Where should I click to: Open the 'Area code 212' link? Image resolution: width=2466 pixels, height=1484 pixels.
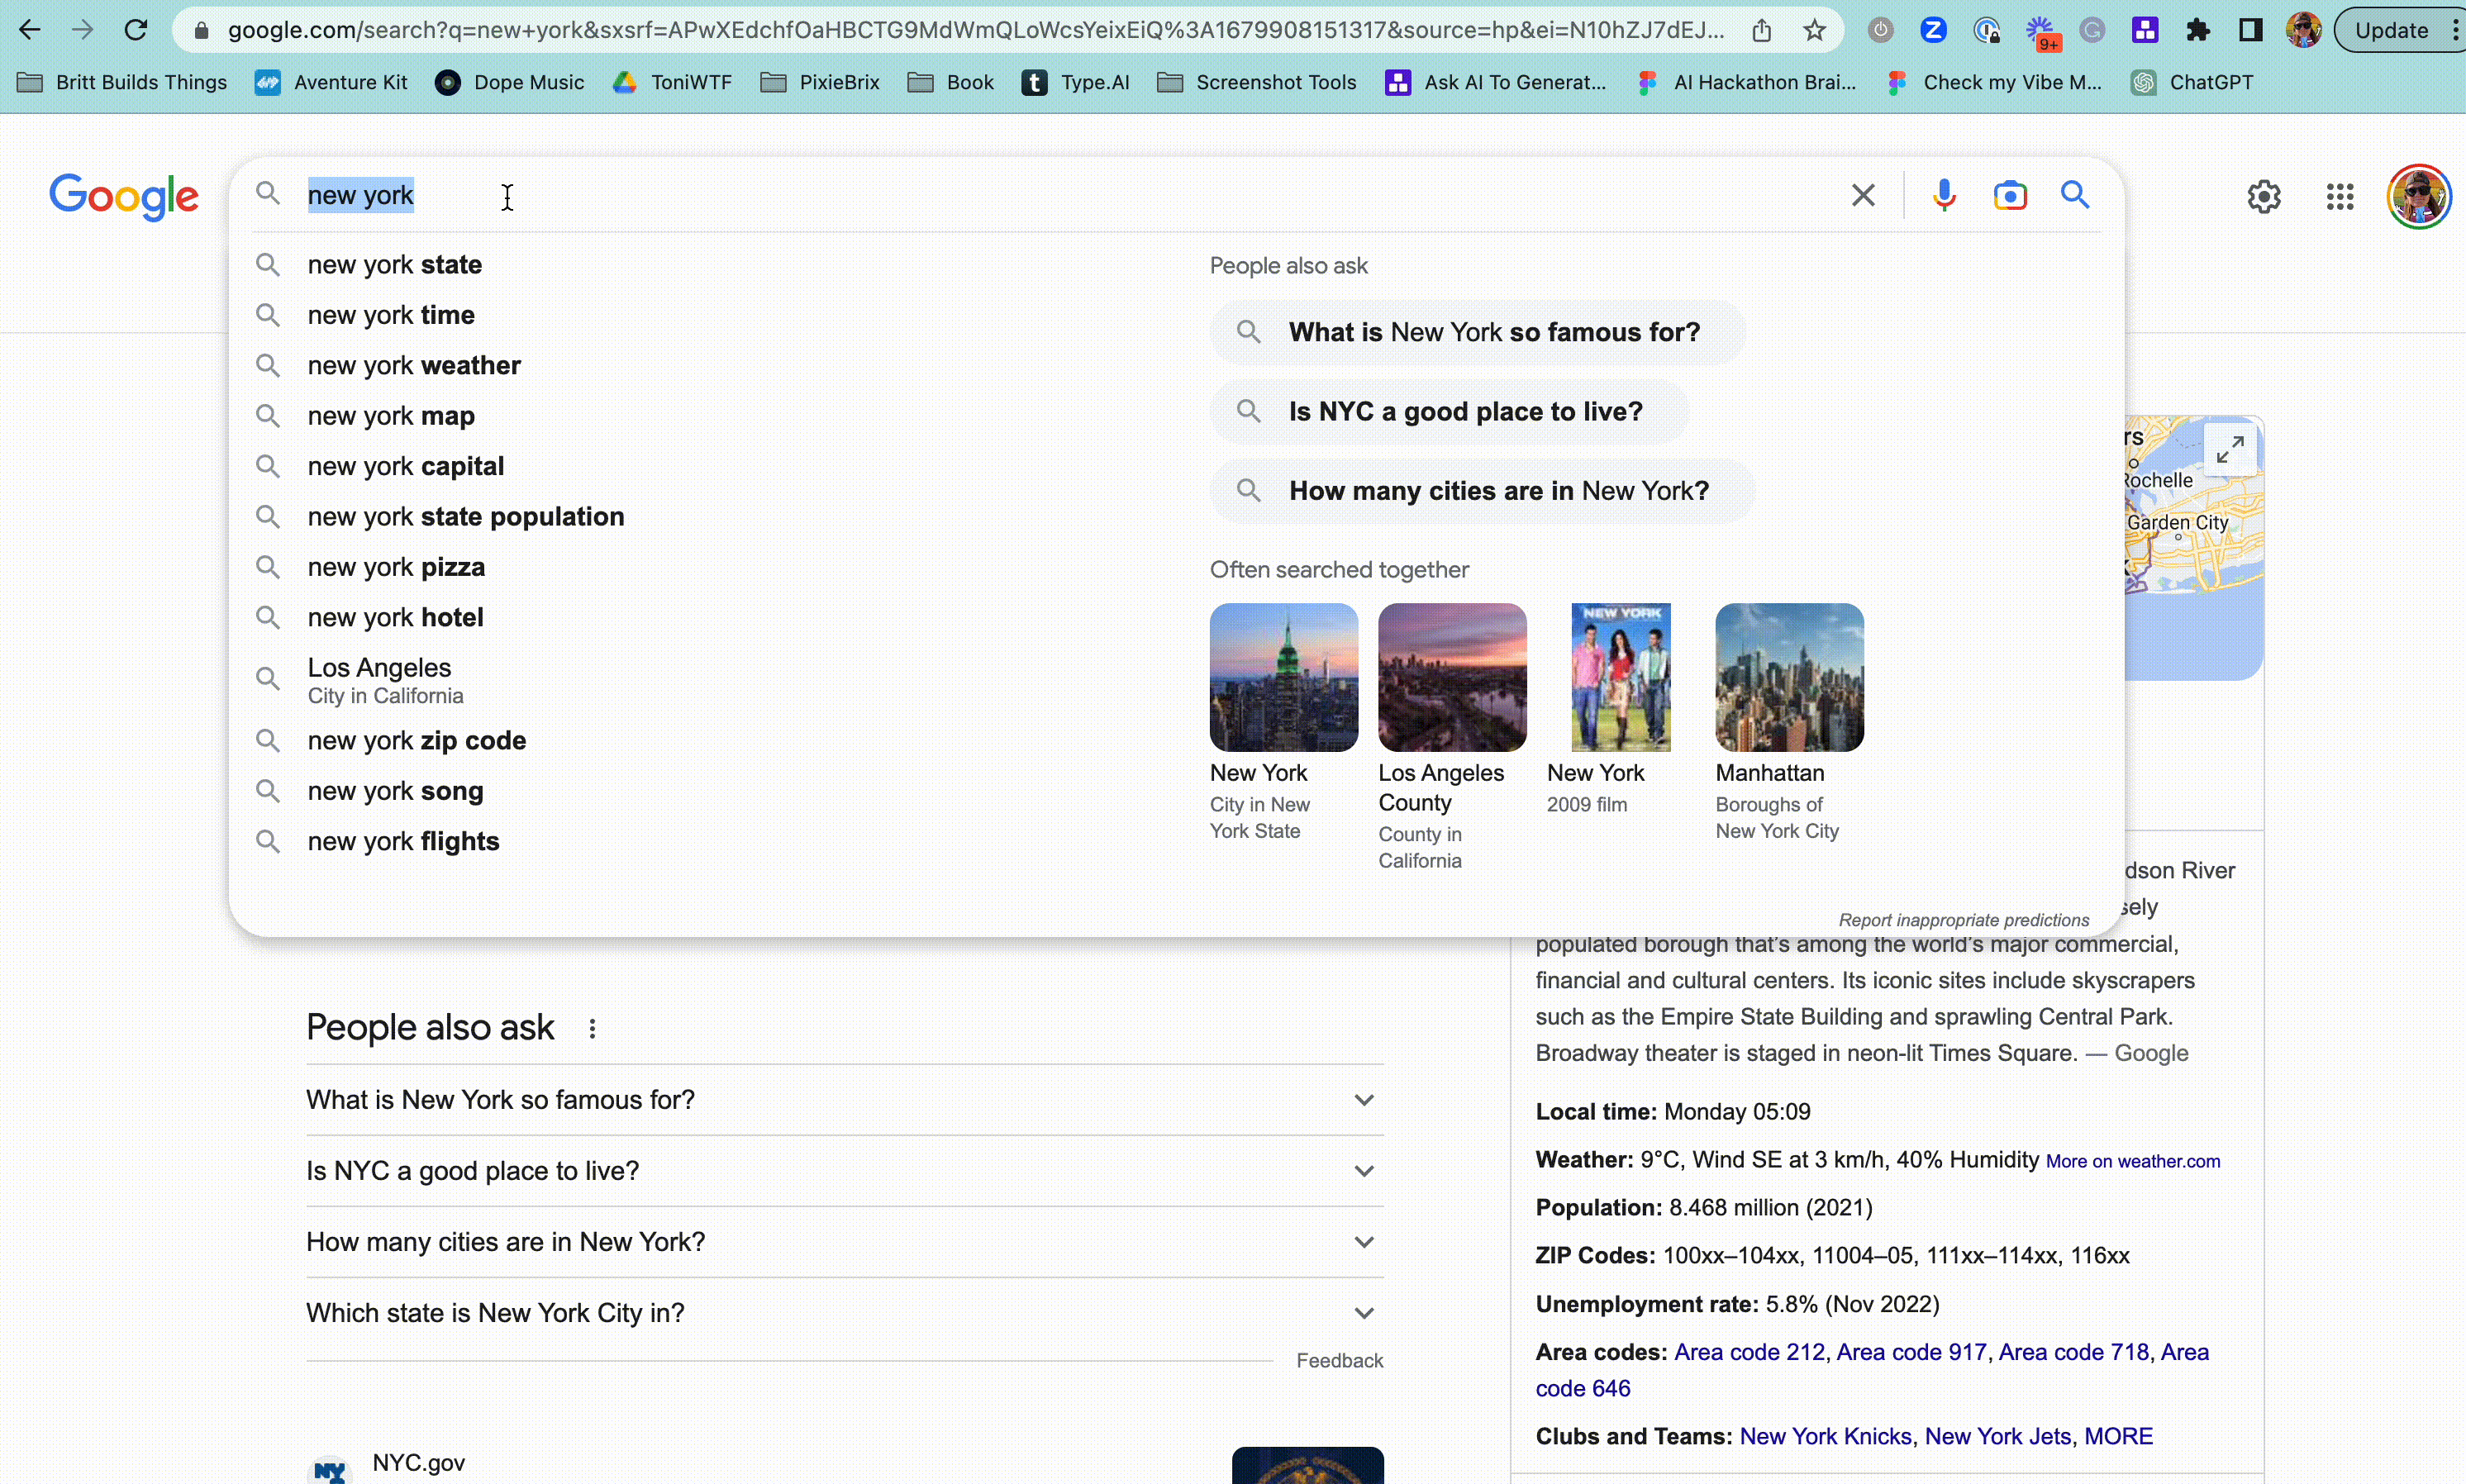point(1749,1352)
